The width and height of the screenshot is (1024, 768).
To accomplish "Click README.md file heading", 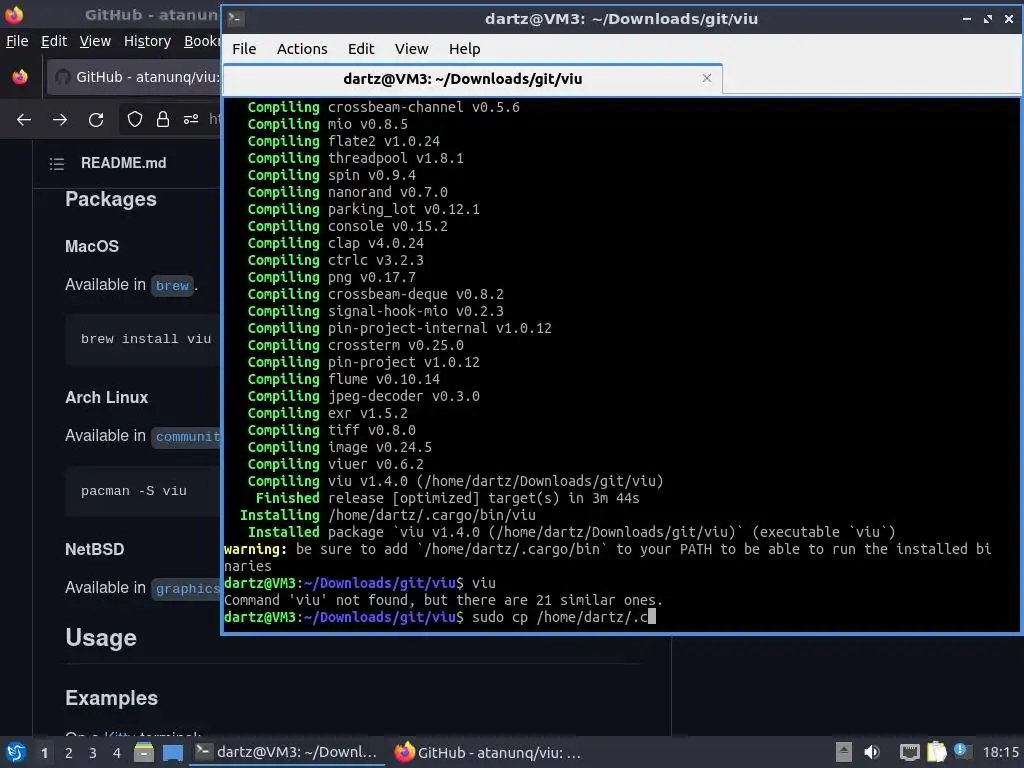I will pyautogui.click(x=123, y=163).
